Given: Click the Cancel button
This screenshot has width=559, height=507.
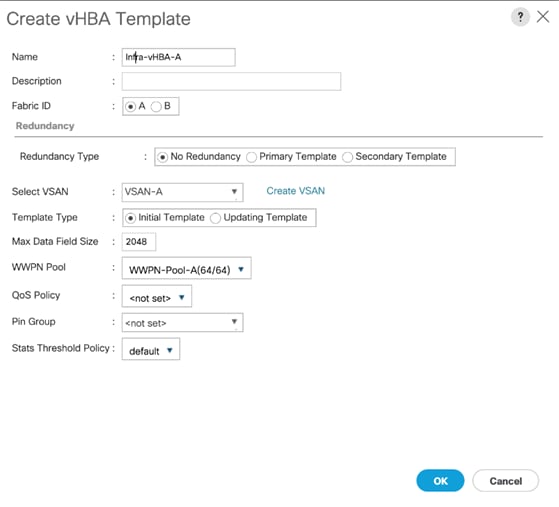Looking at the screenshot, I should [x=506, y=481].
